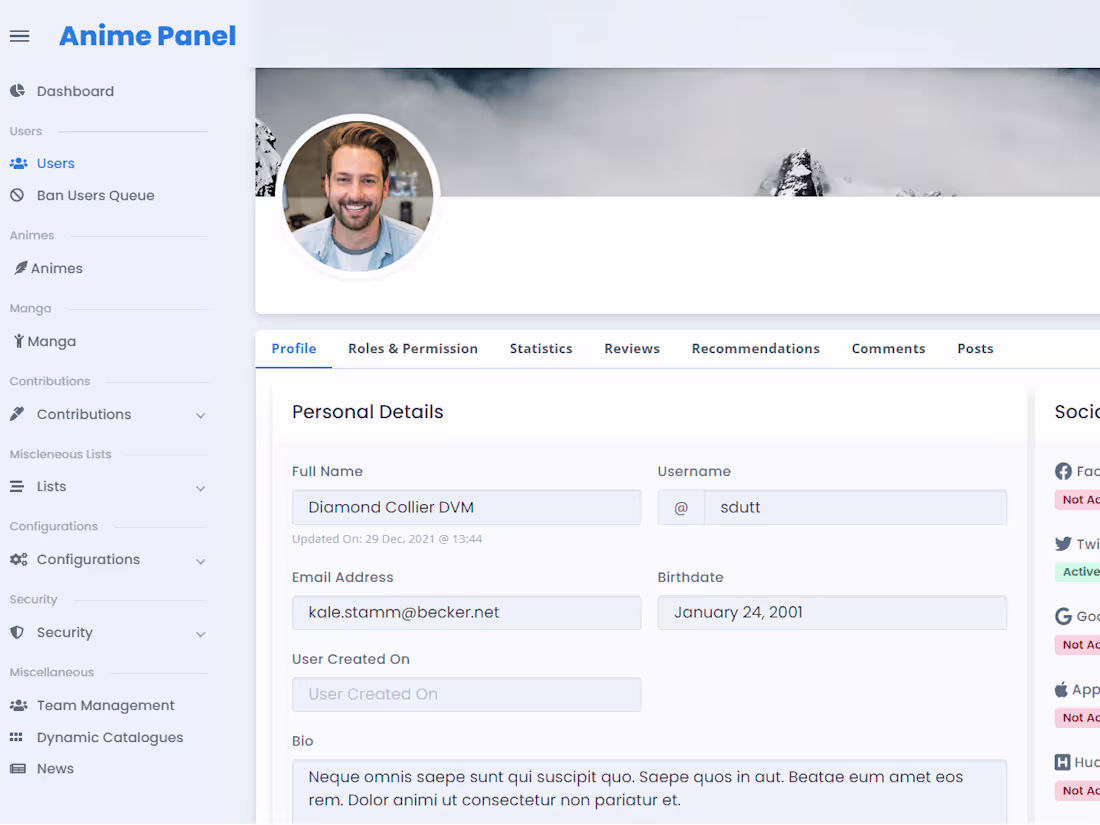Screen dimensions: 1100x825
Task: Select the Users icon in the sidebar
Action: [19, 163]
